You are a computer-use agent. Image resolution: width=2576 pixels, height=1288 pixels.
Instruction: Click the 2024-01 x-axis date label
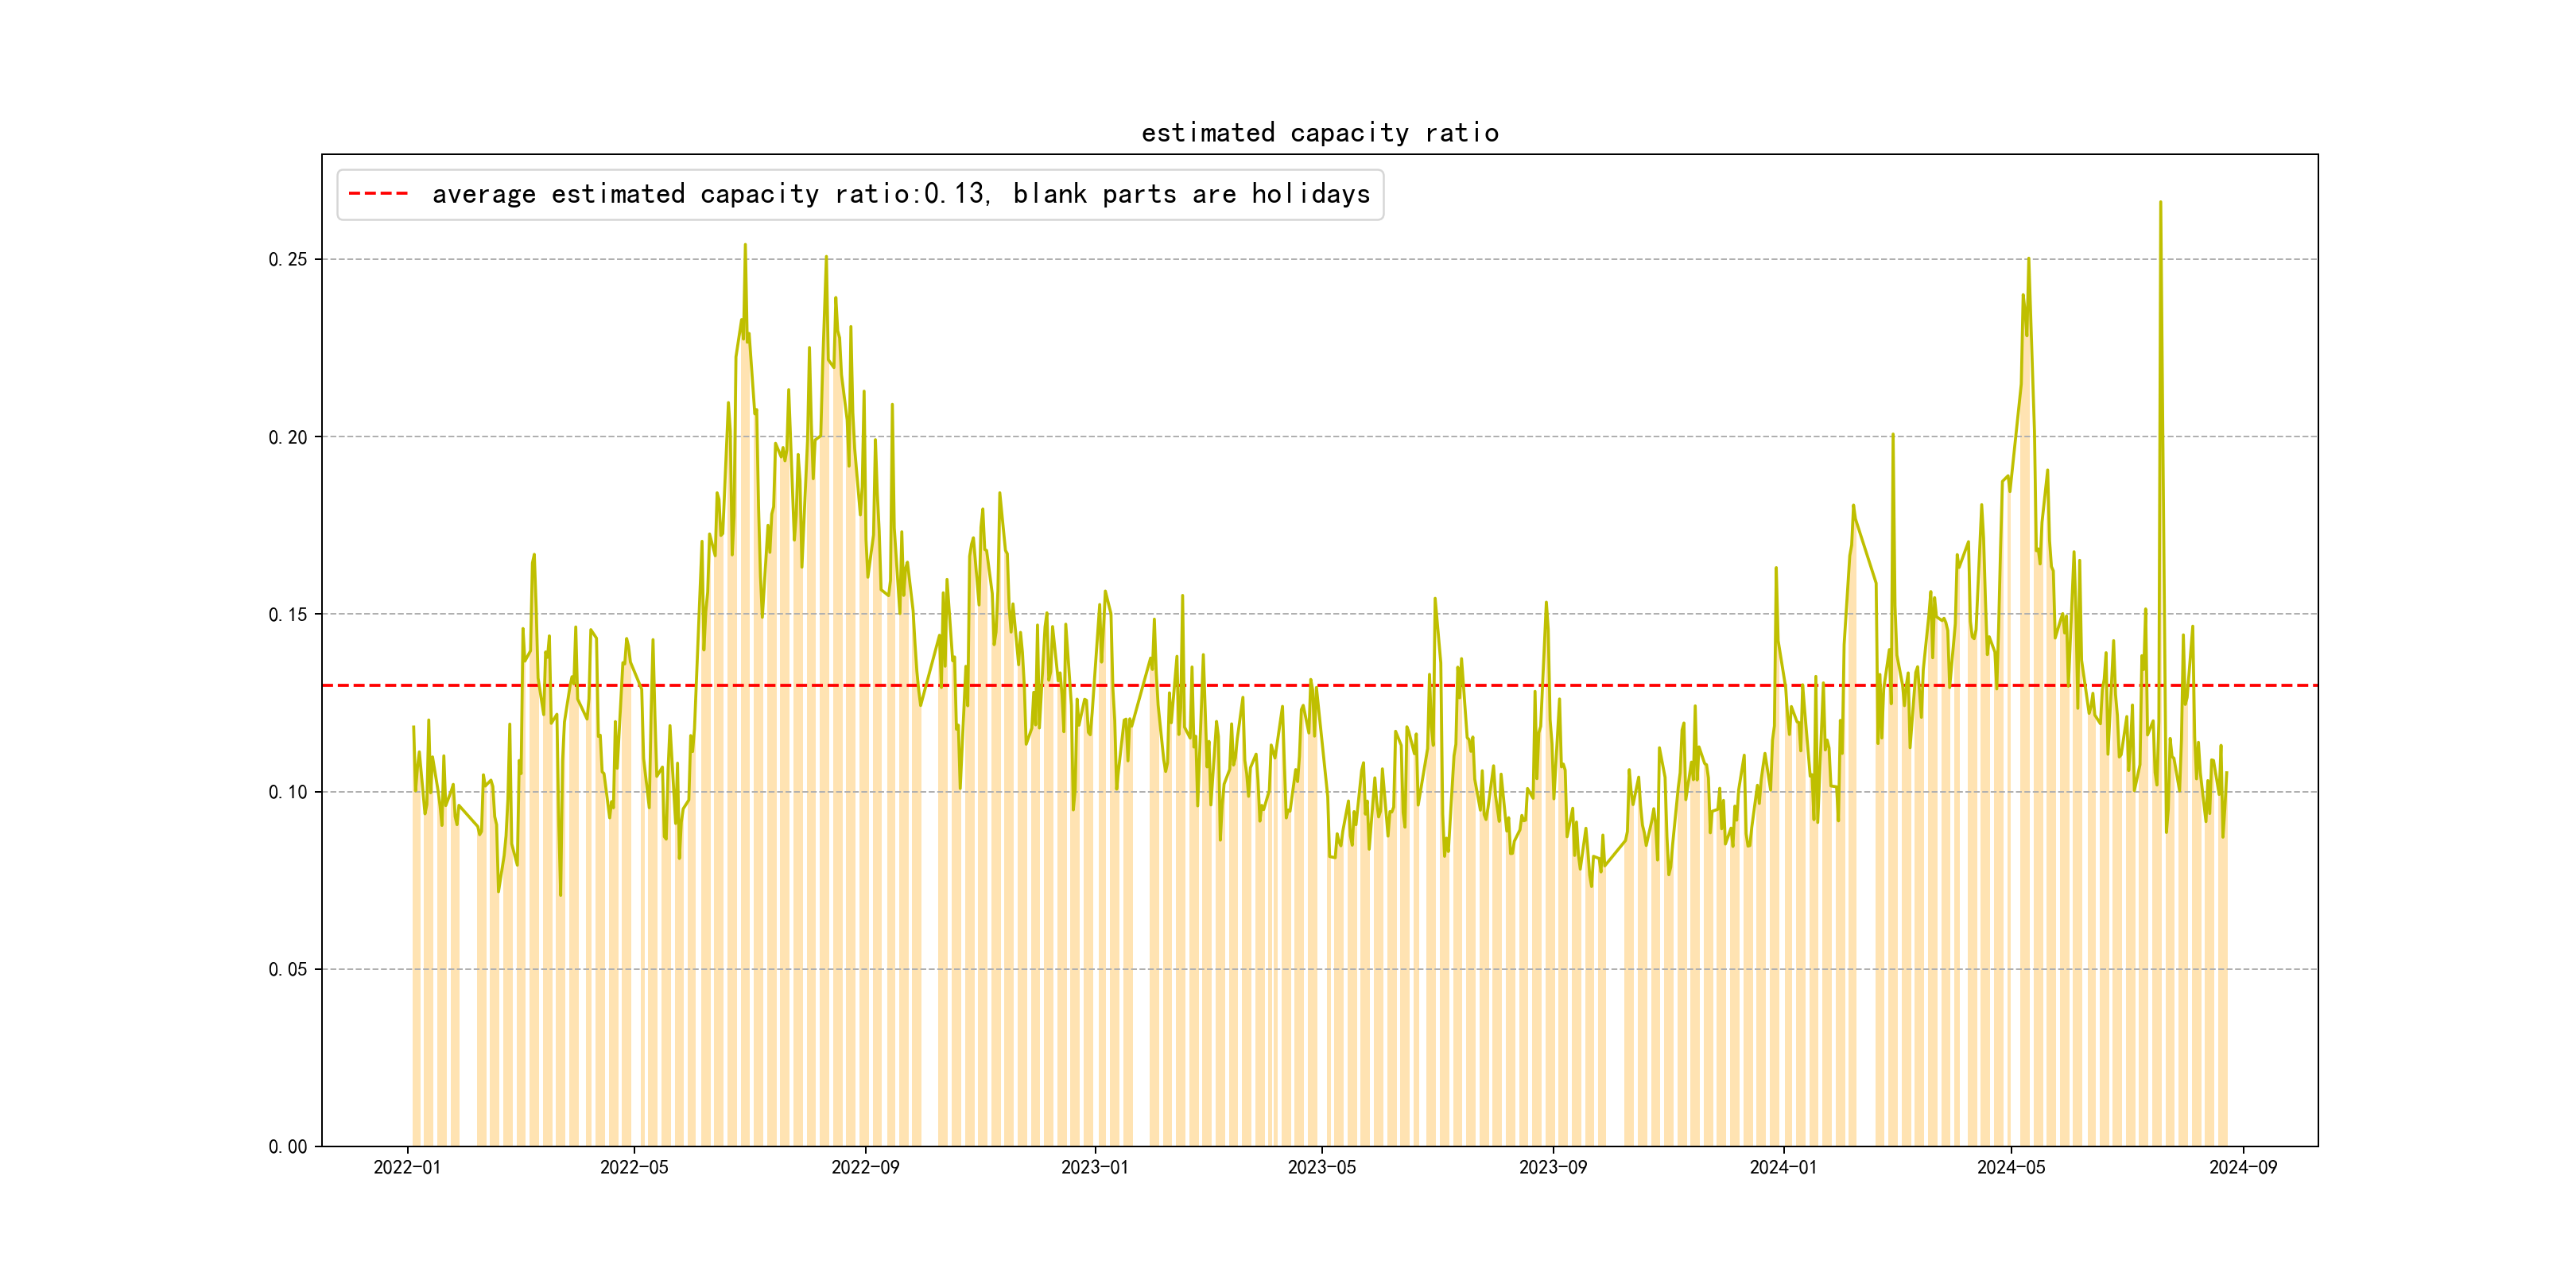point(1783,1168)
